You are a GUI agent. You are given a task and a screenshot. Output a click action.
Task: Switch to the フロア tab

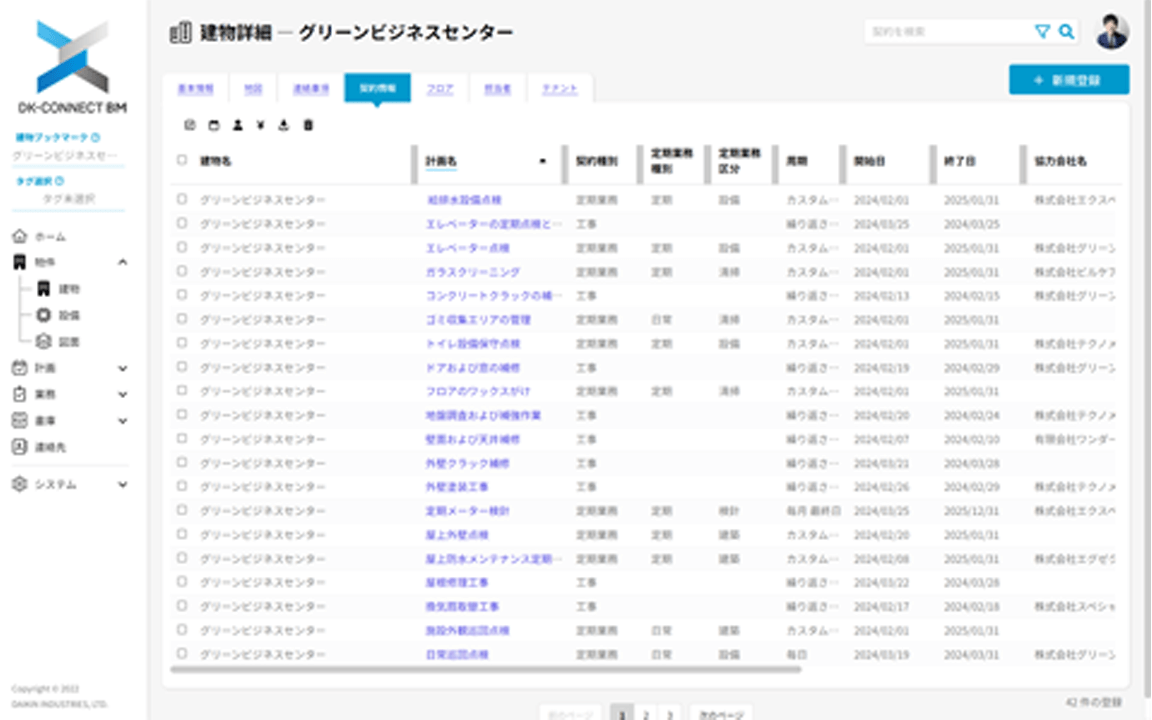click(x=439, y=89)
